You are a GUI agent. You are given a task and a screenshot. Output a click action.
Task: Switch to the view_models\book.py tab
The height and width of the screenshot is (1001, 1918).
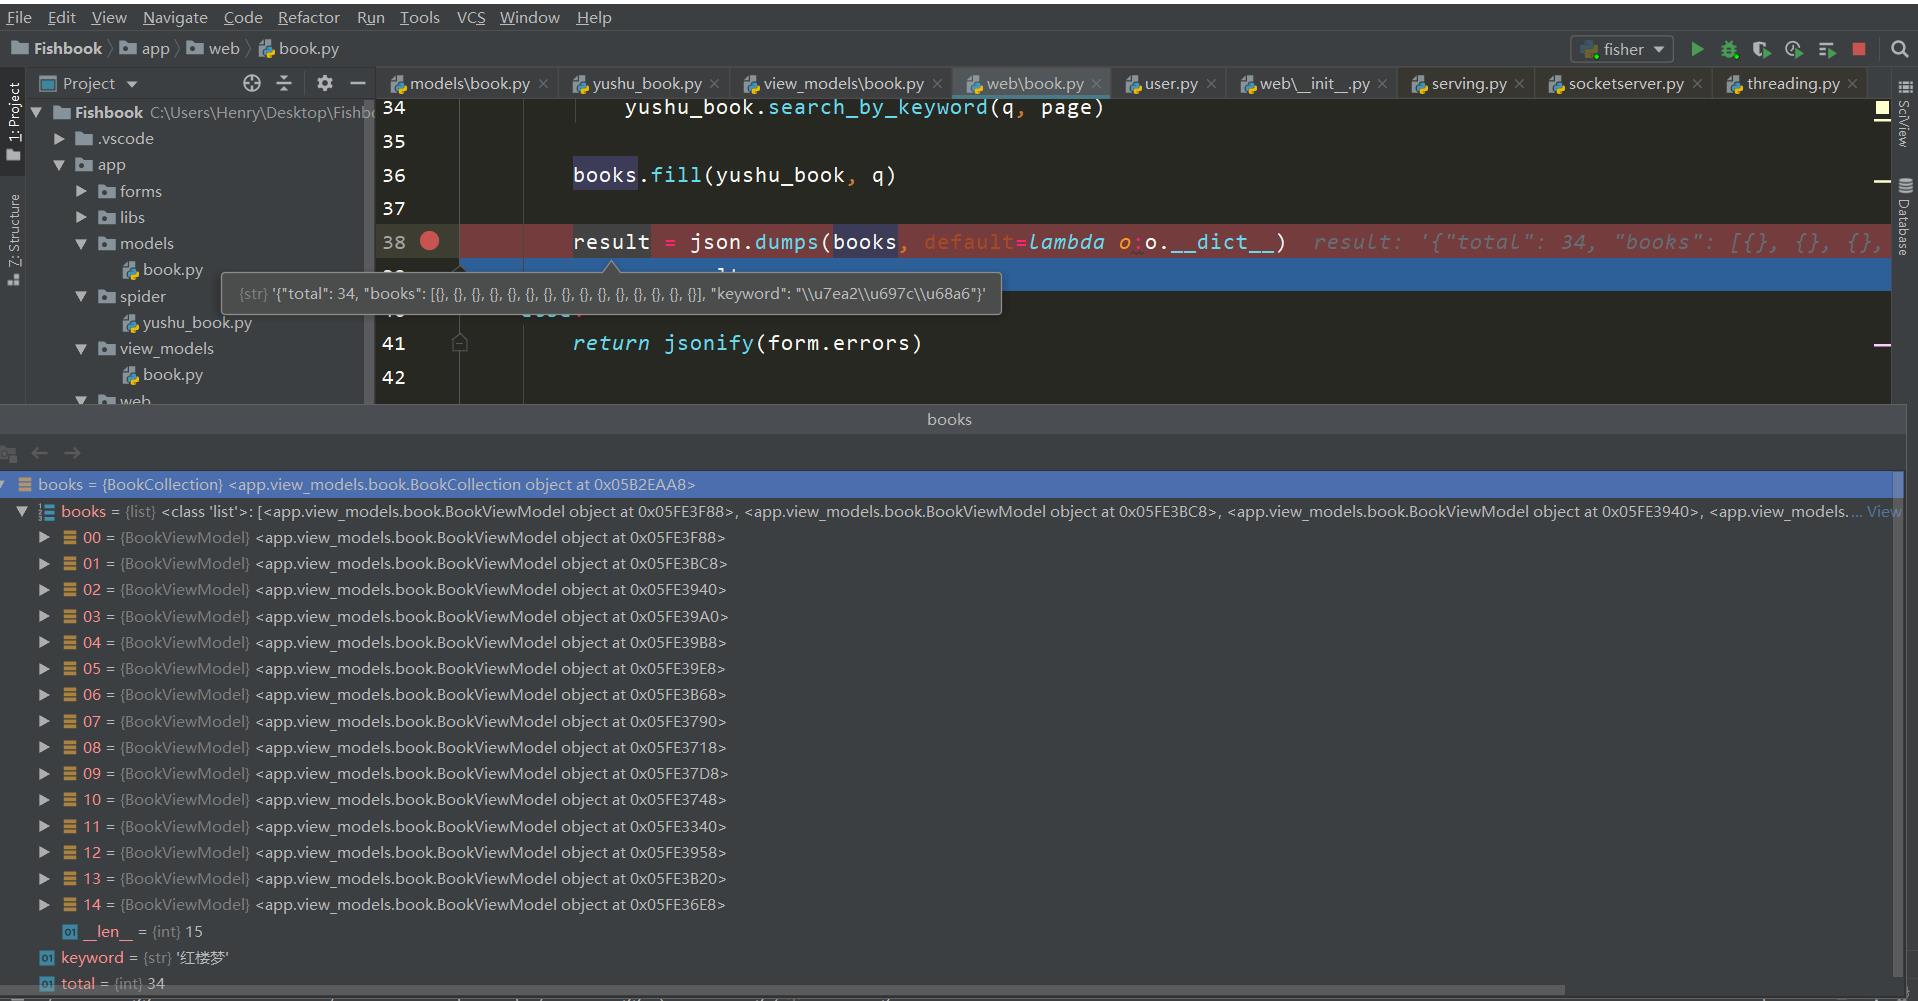pos(843,84)
